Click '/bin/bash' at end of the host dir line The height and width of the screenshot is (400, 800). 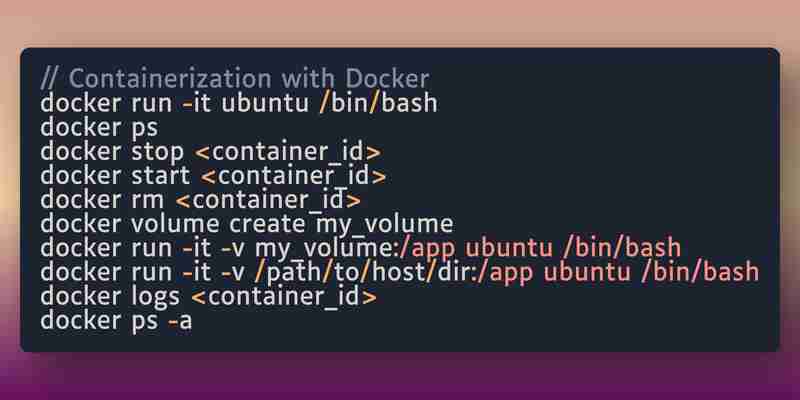[699, 272]
